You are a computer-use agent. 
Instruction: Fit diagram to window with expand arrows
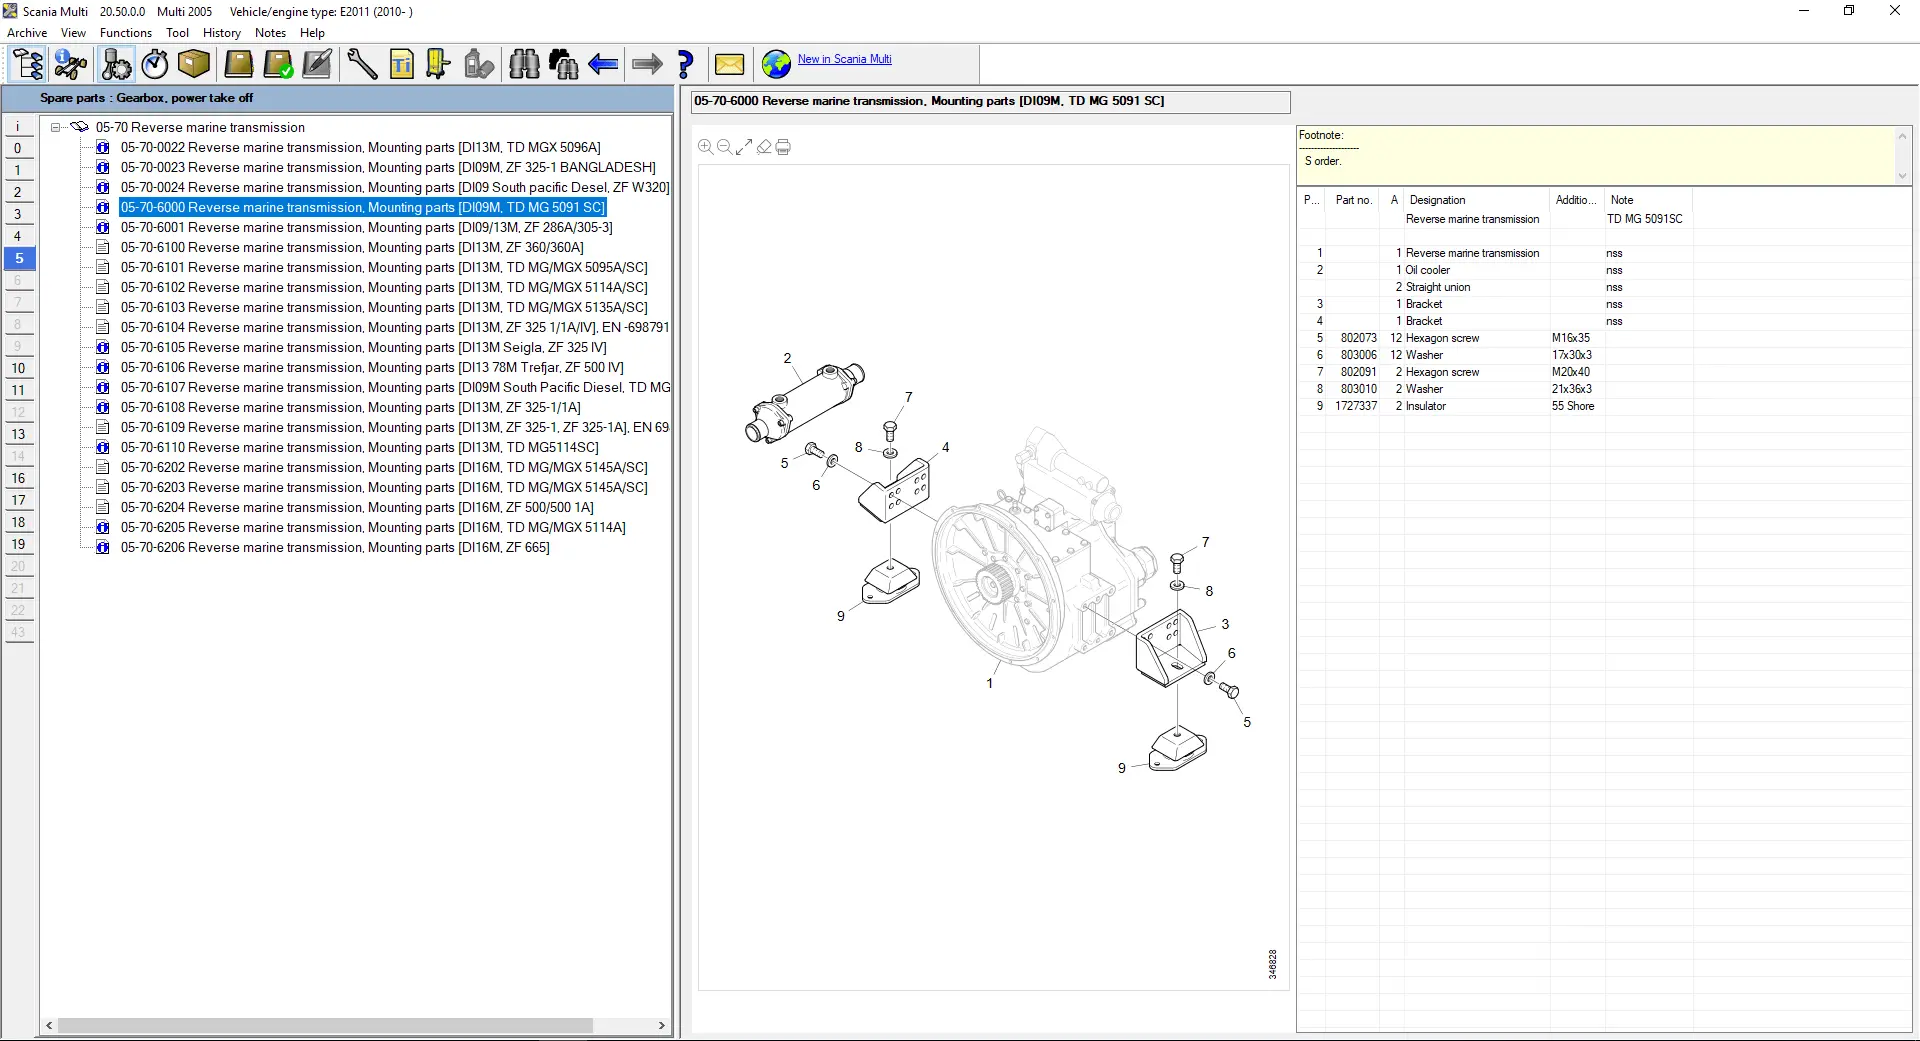(744, 147)
